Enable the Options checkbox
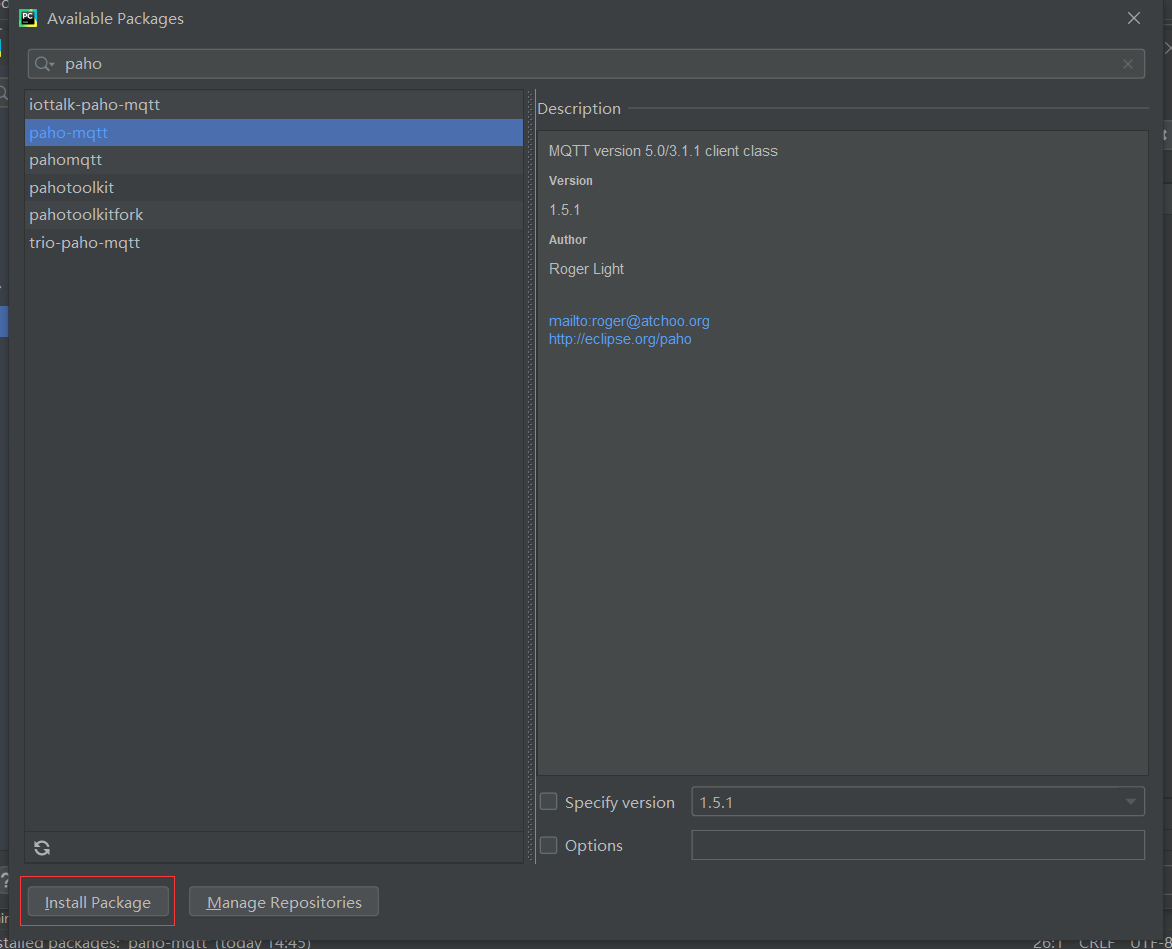Viewport: 1172px width, 949px height. (549, 845)
